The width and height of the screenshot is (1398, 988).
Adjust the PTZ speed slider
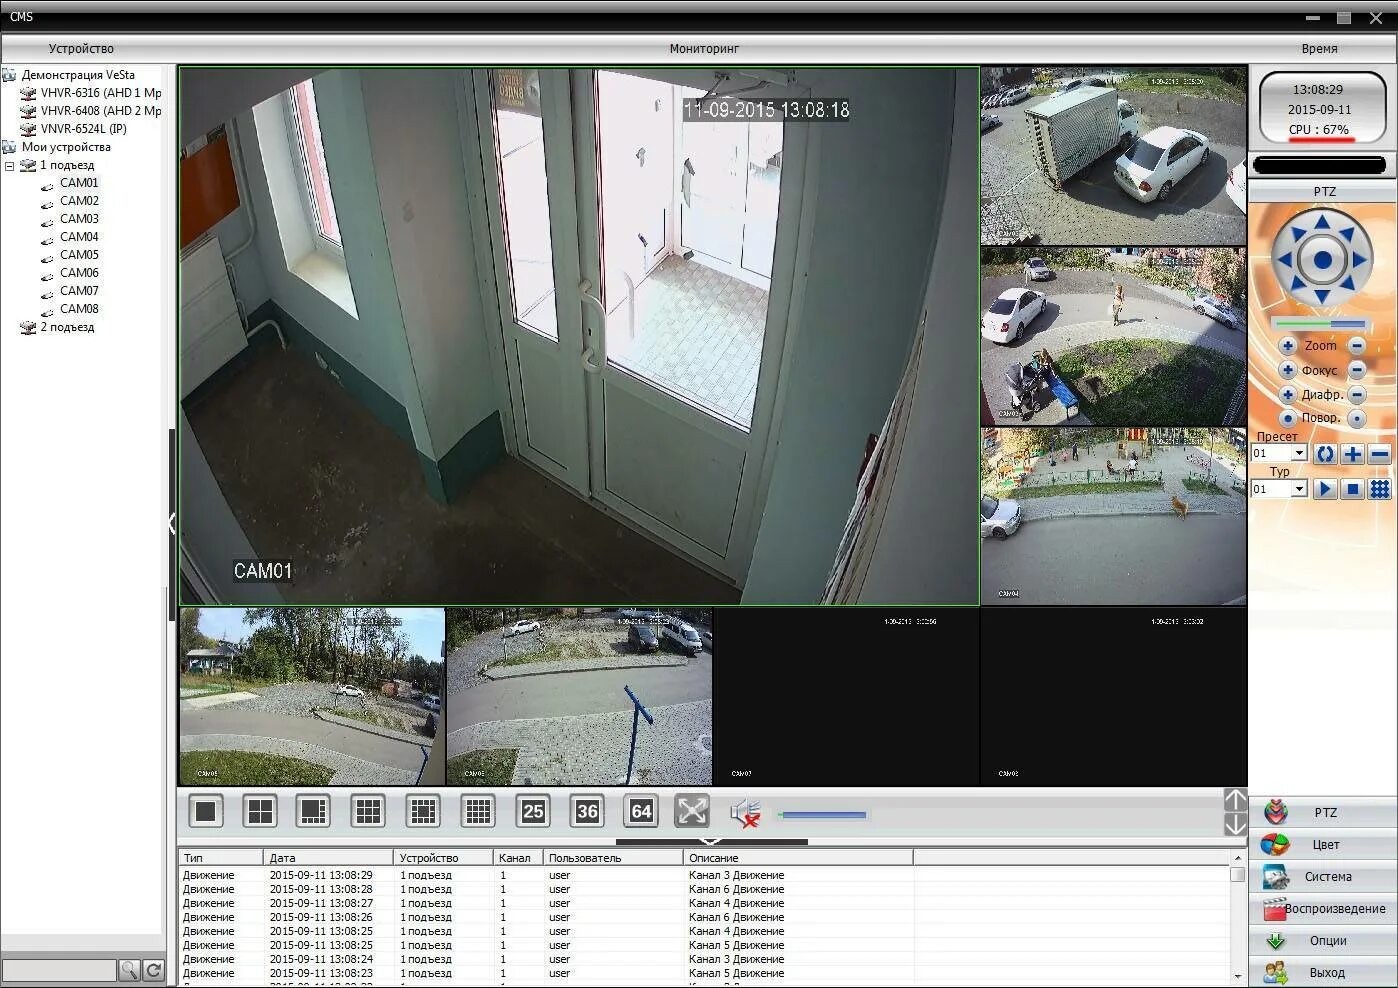(x=1321, y=324)
